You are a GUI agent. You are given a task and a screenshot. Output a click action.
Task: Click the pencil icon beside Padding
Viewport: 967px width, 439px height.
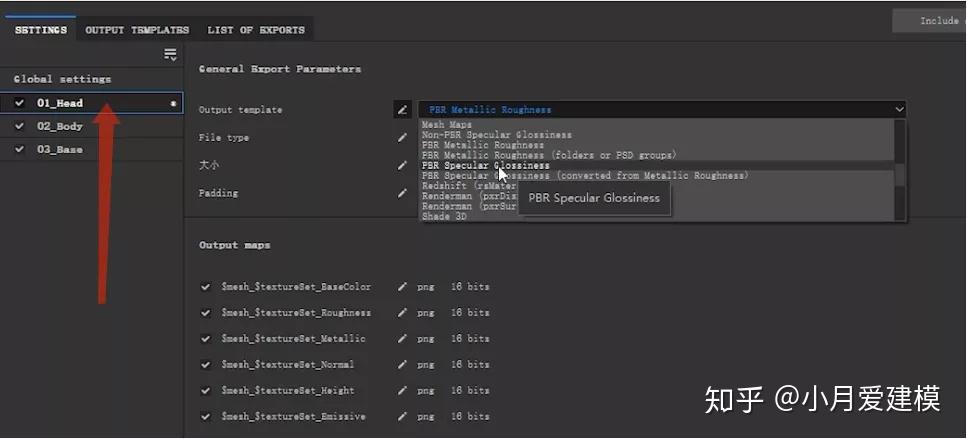point(402,193)
